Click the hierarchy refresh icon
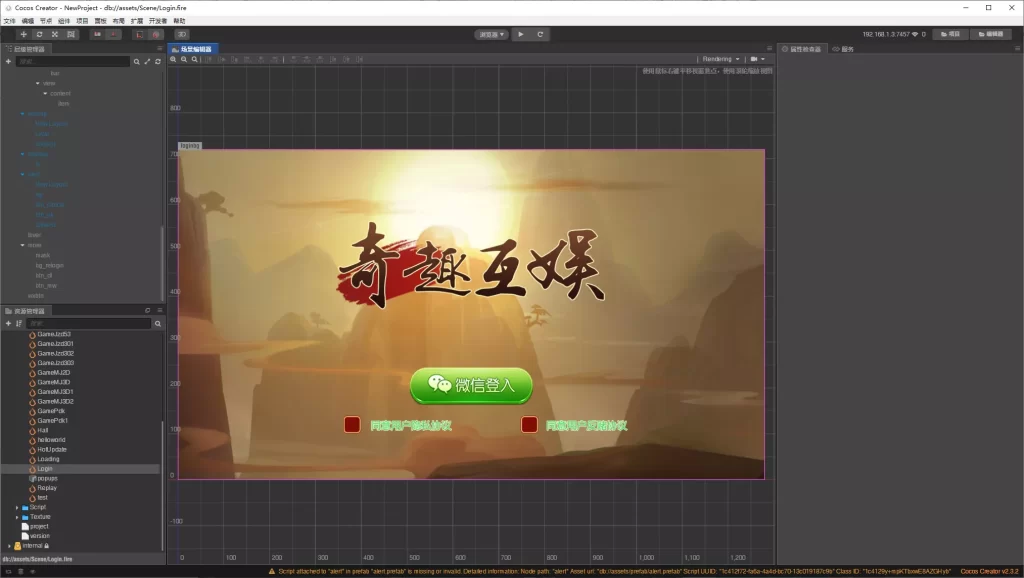This screenshot has height=578, width=1024. pyautogui.click(x=157, y=61)
